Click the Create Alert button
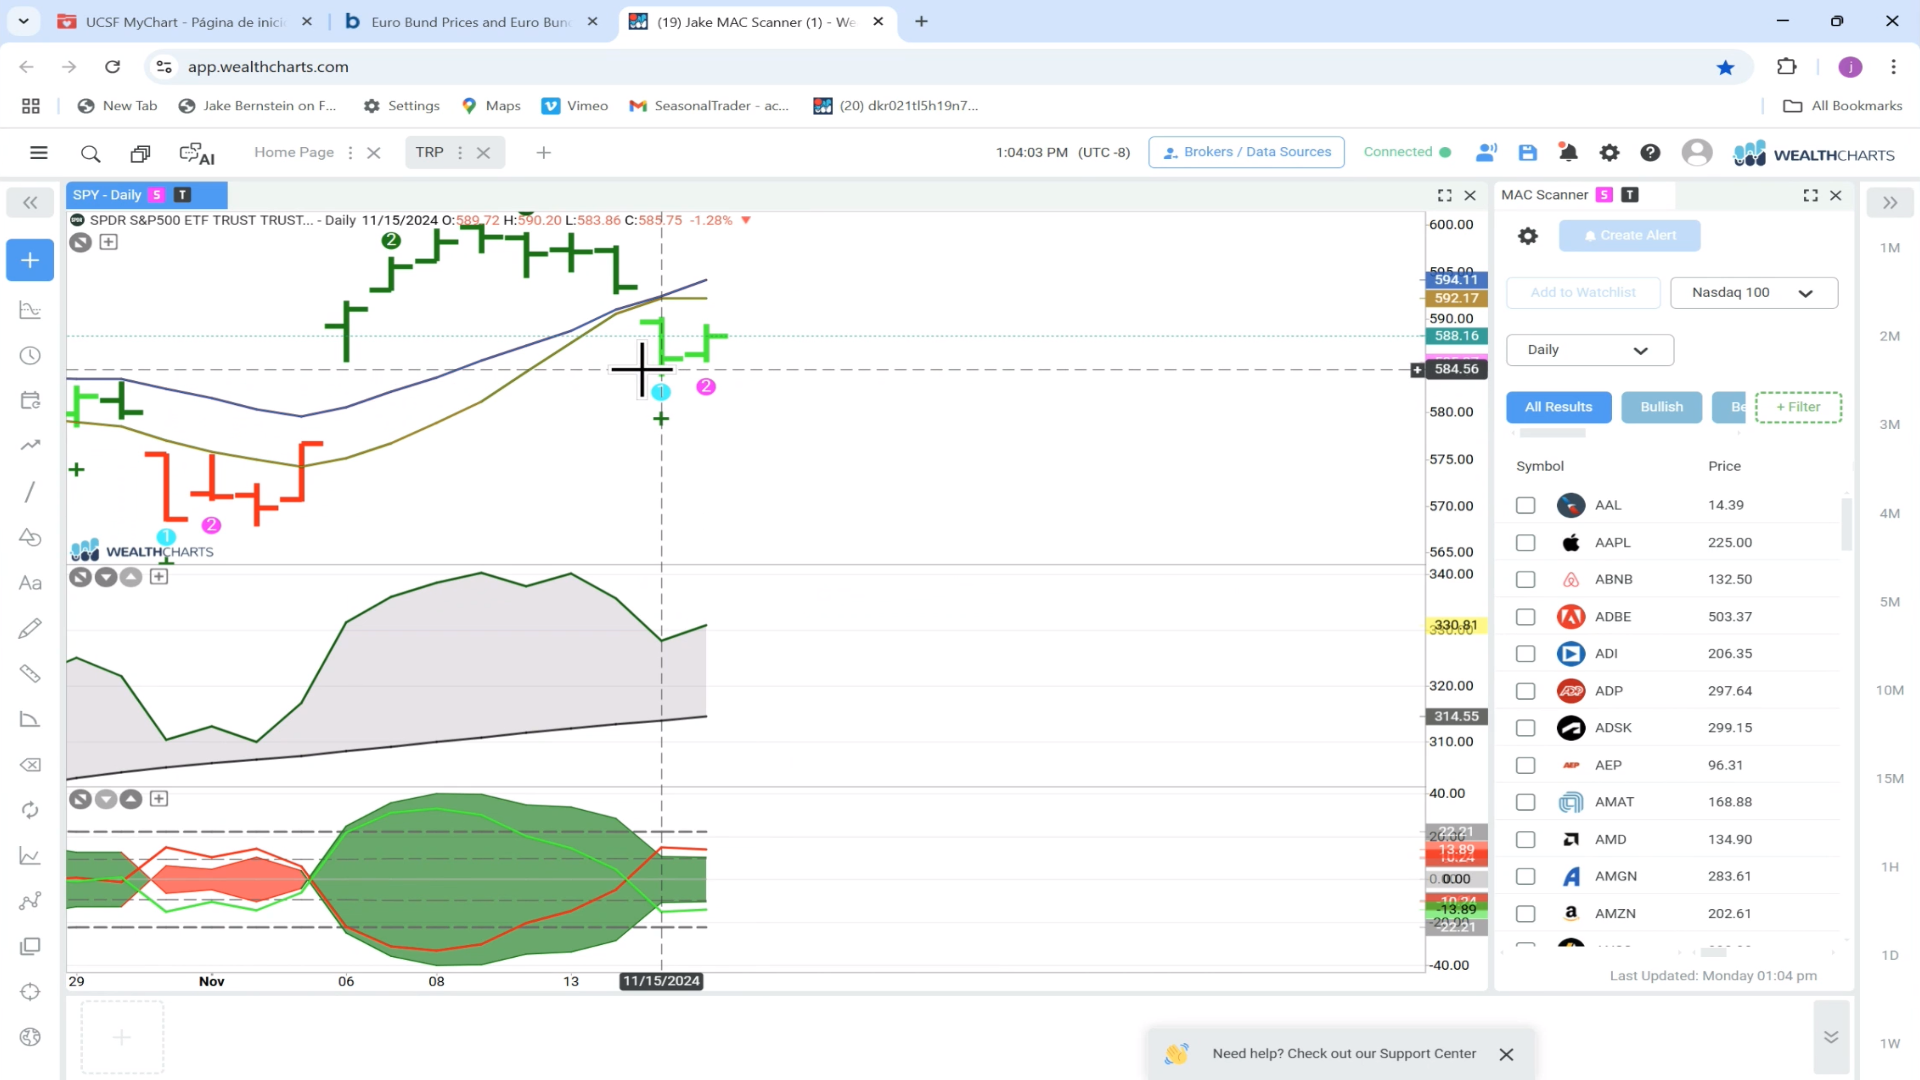Screen dimensions: 1920x1080 coord(1629,236)
